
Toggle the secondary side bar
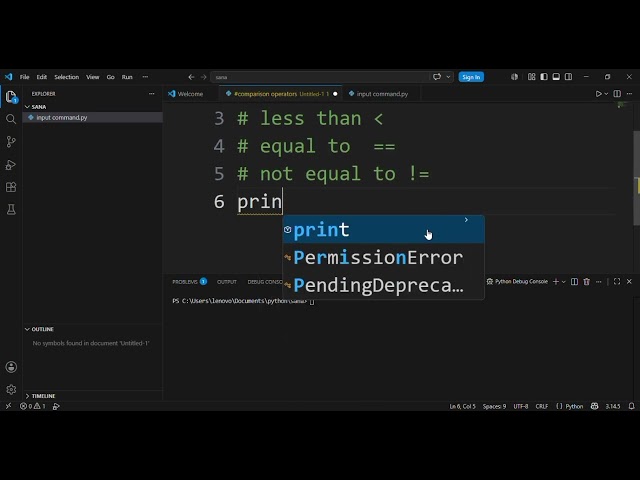click(x=568, y=77)
